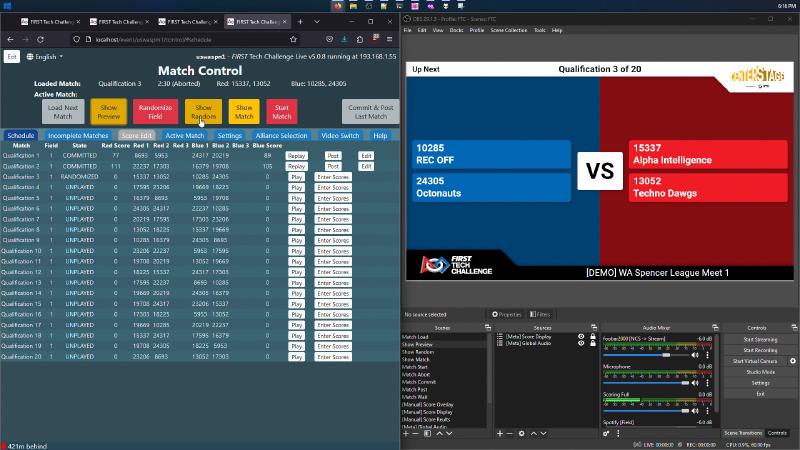The width and height of the screenshot is (800, 450).
Task: Open foobar2000 channel three-dot menu
Action: [707, 355]
